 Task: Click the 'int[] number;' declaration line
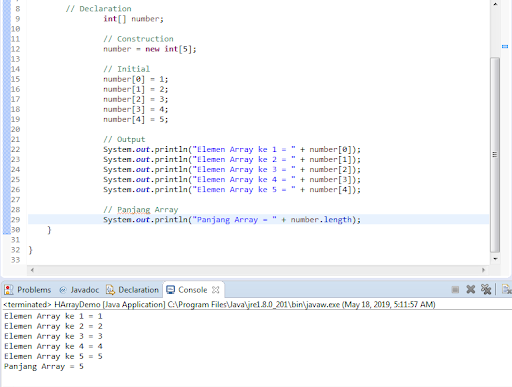pos(133,19)
